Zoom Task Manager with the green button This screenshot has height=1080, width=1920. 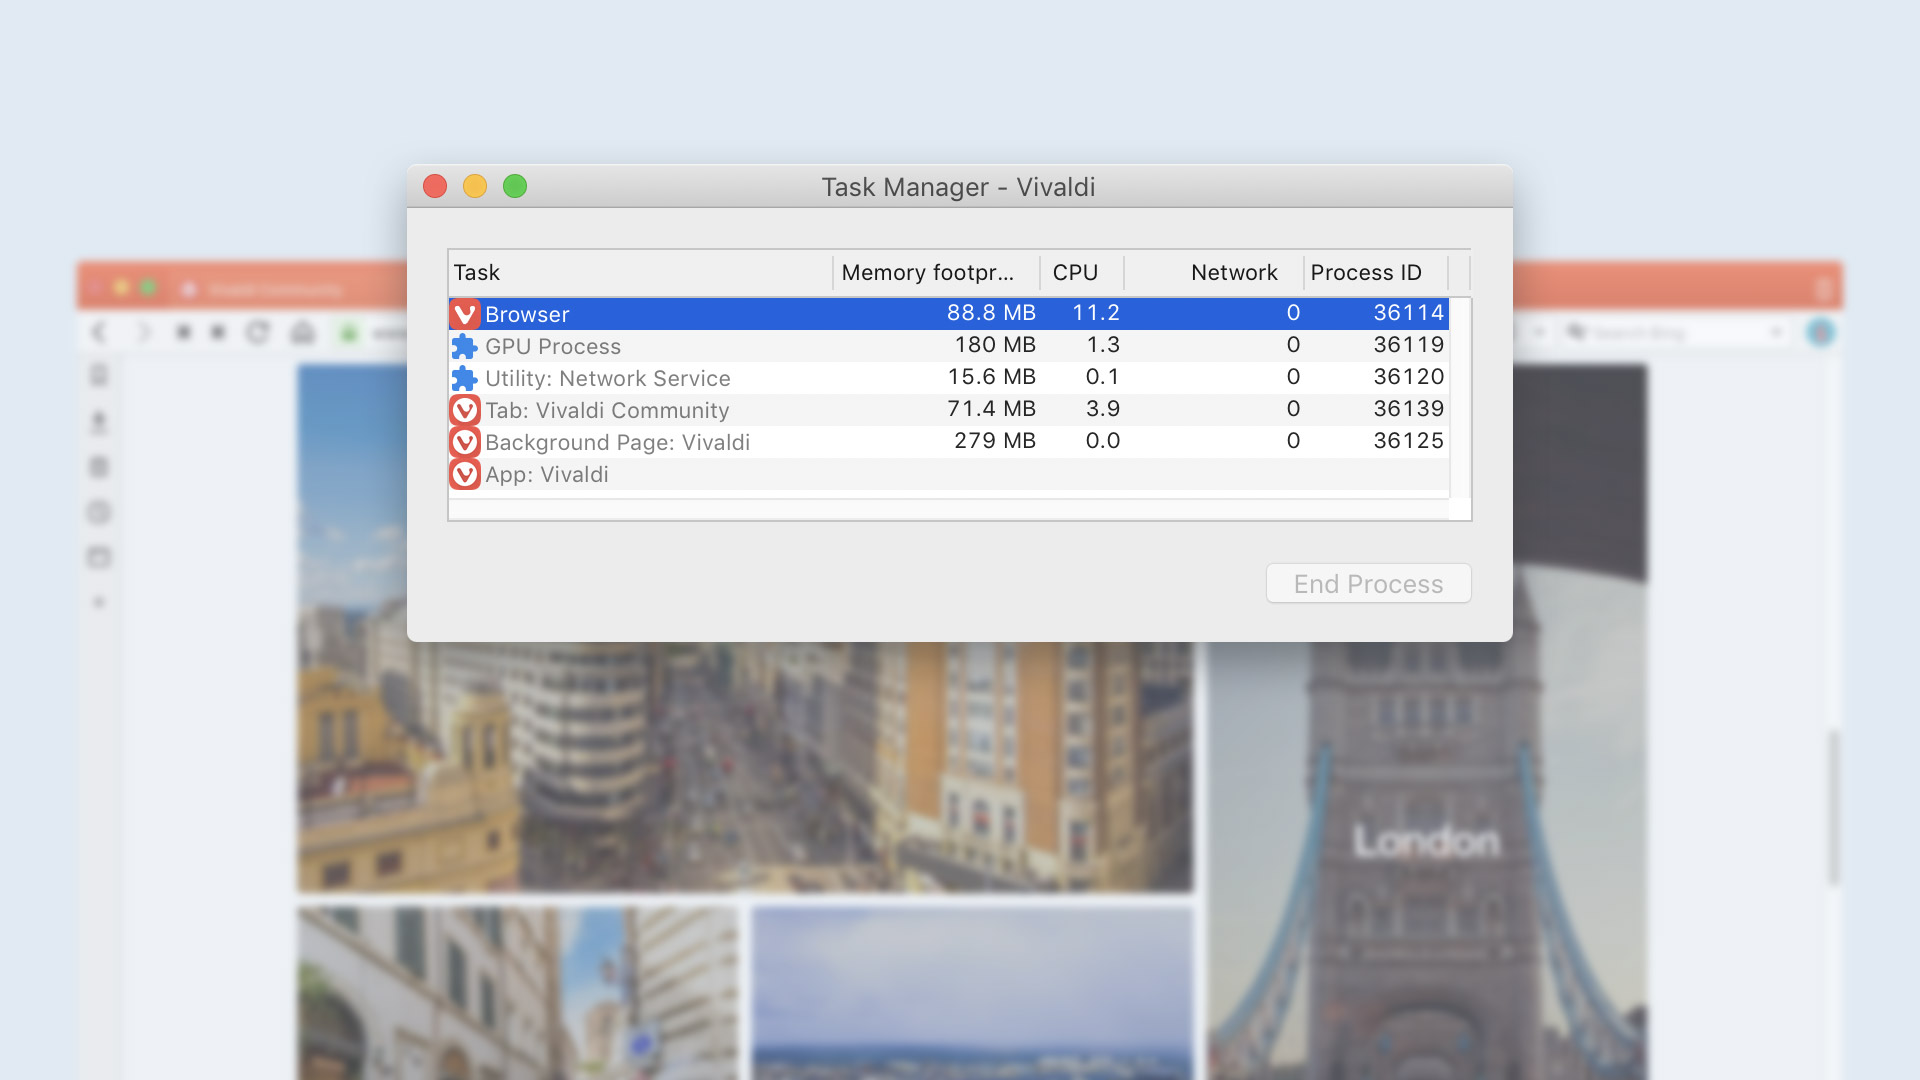point(515,186)
